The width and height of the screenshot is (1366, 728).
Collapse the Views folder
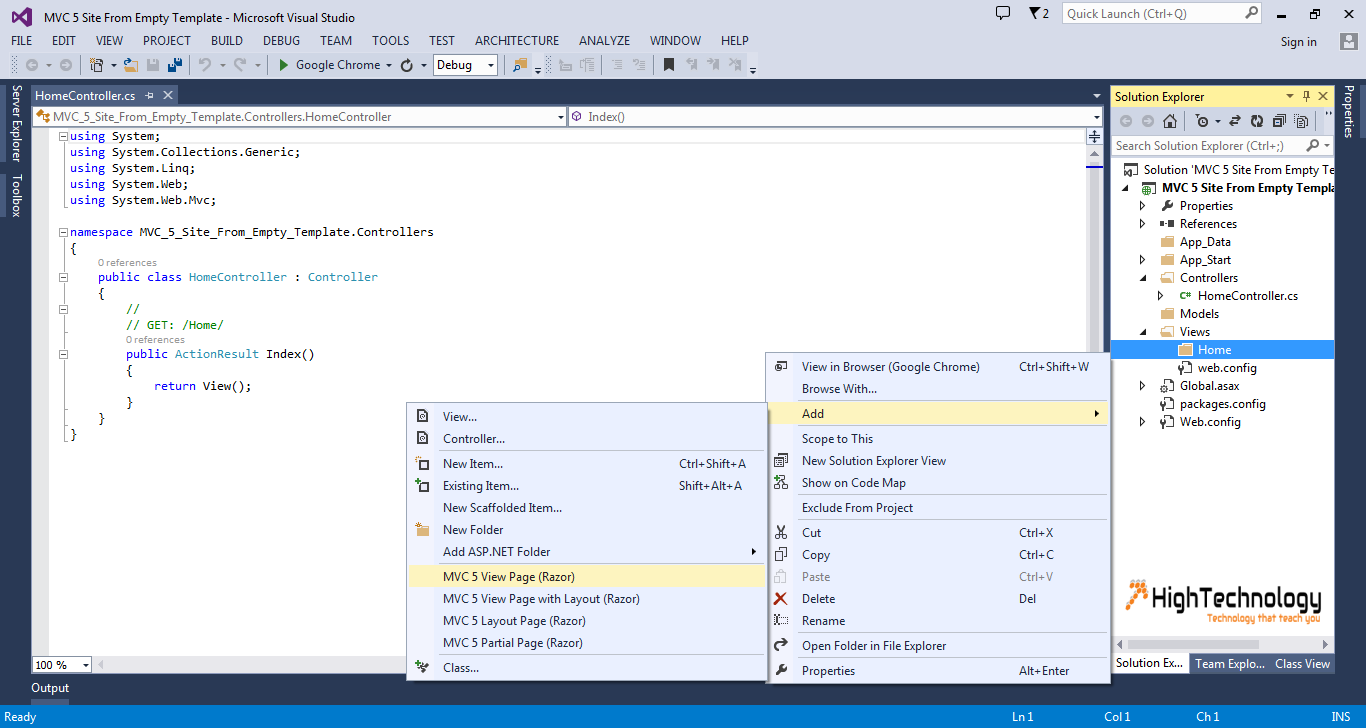pos(1143,332)
